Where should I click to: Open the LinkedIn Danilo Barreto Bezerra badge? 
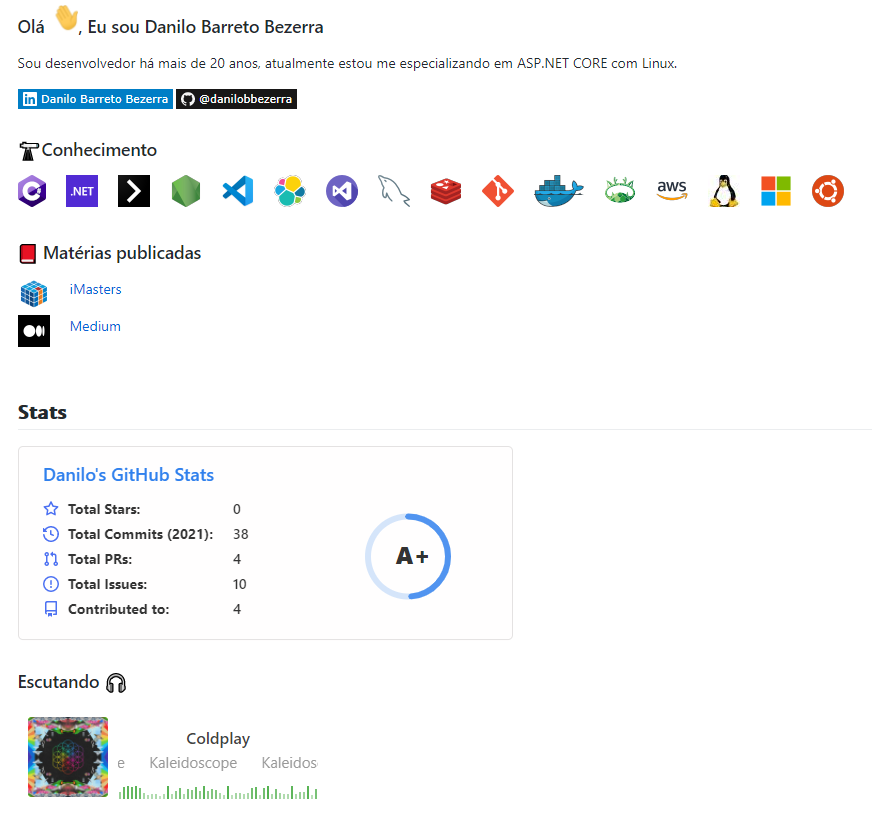(x=95, y=99)
